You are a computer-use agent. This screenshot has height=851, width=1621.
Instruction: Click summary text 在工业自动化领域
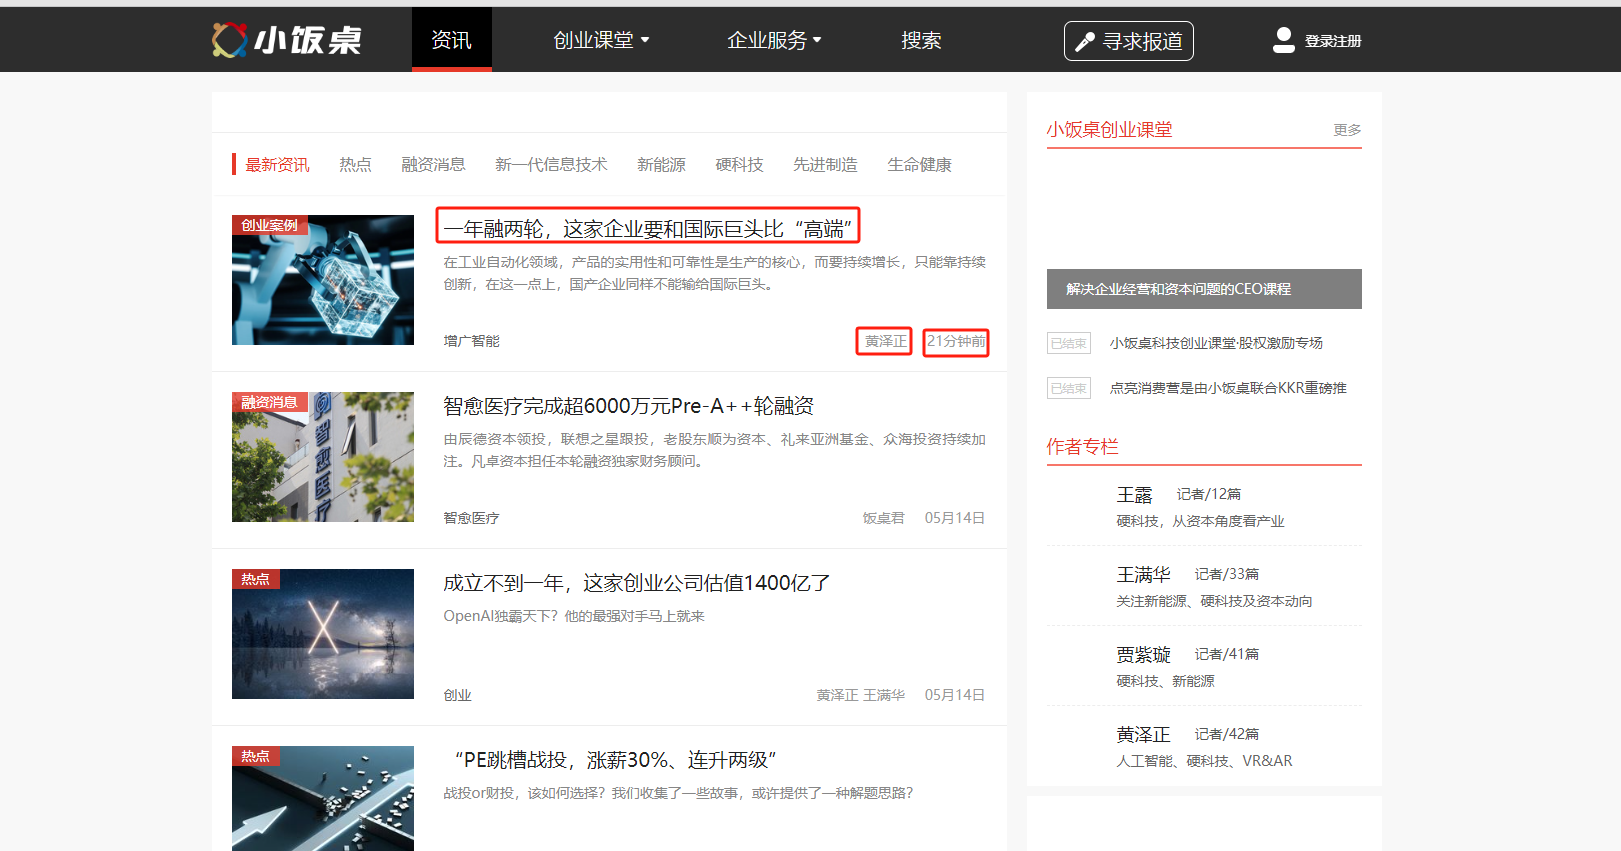point(714,273)
